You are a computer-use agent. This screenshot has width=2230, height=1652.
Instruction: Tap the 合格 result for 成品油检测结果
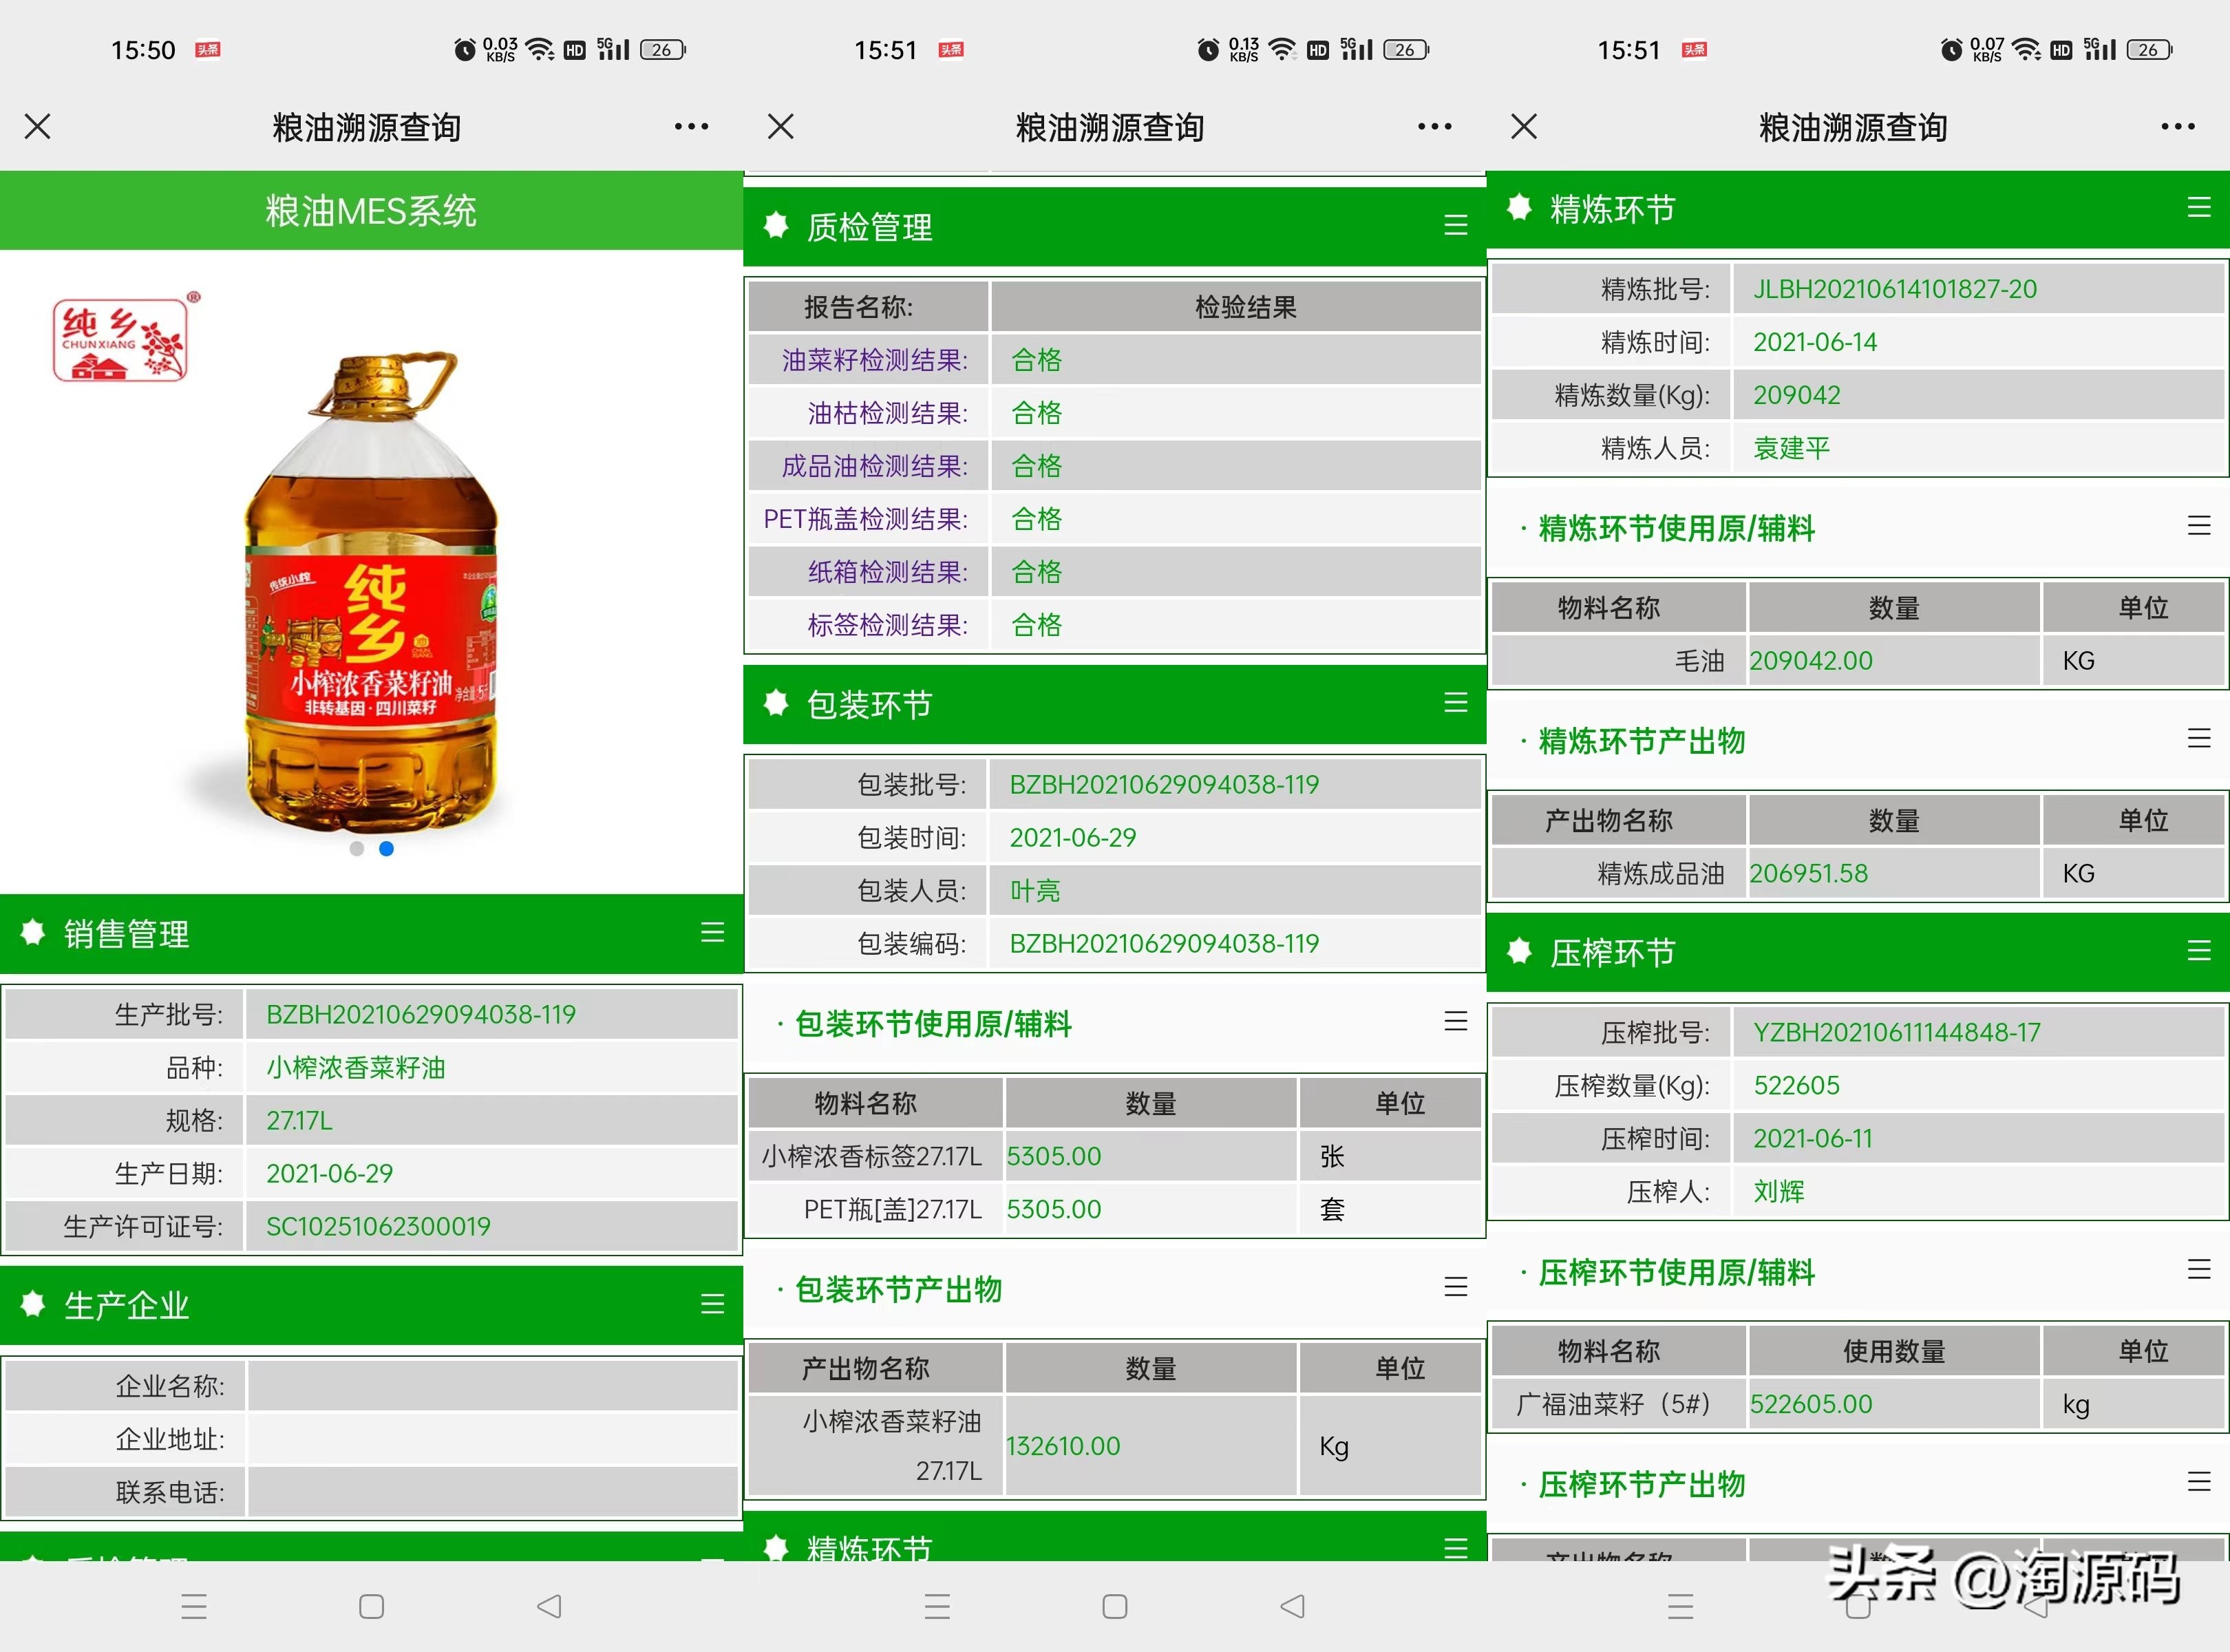tap(1035, 466)
